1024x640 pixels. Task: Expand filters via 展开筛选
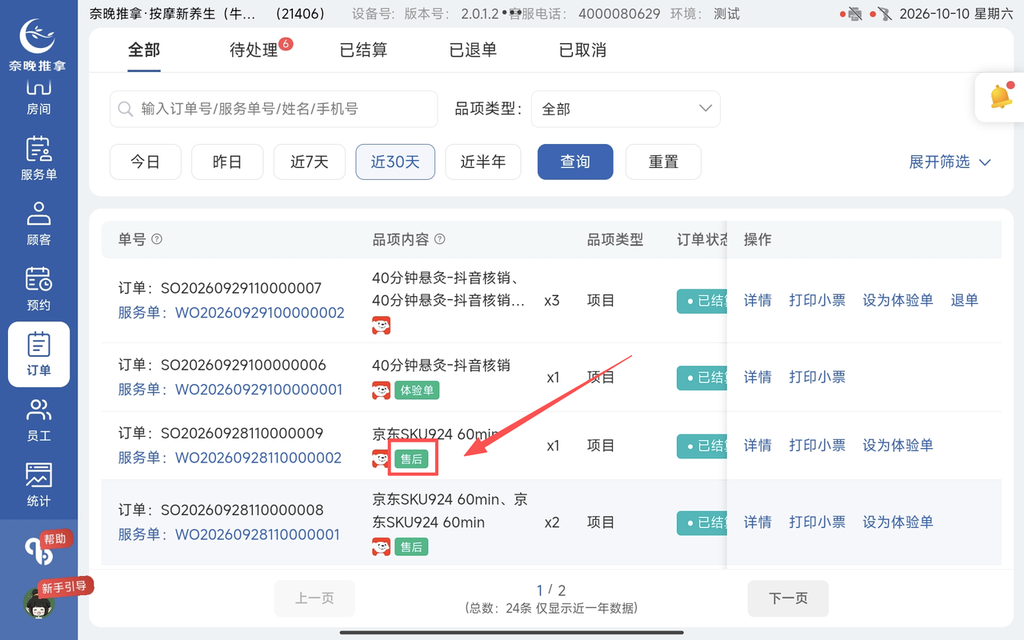click(950, 162)
